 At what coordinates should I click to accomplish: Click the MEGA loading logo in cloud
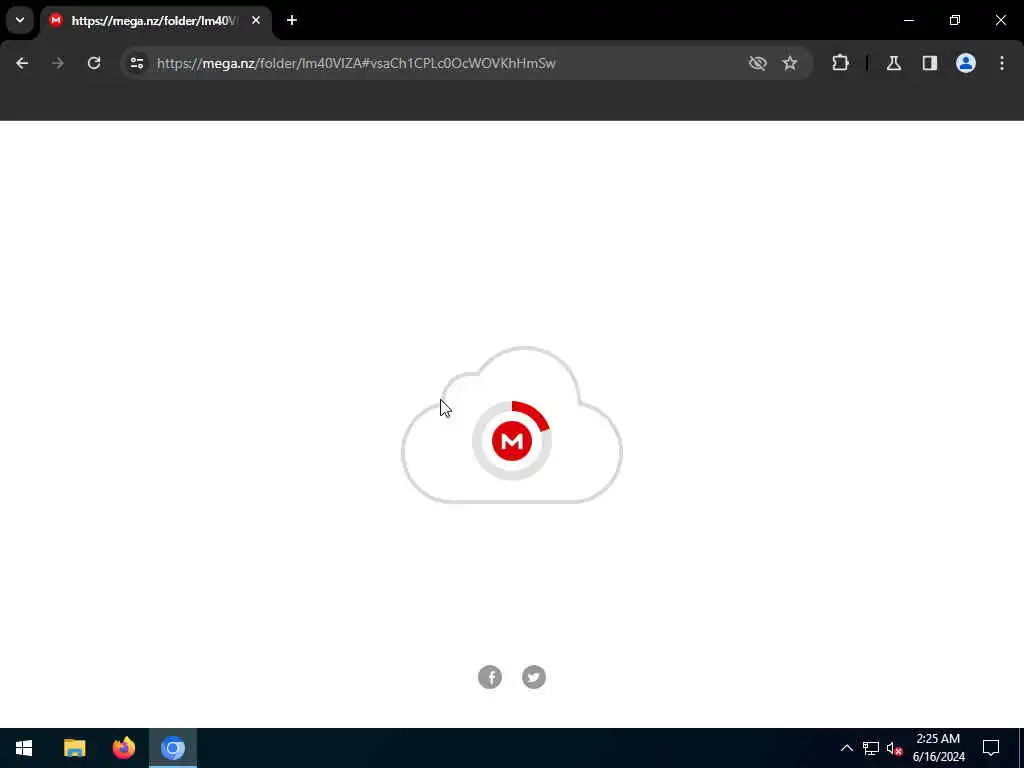pyautogui.click(x=512, y=441)
